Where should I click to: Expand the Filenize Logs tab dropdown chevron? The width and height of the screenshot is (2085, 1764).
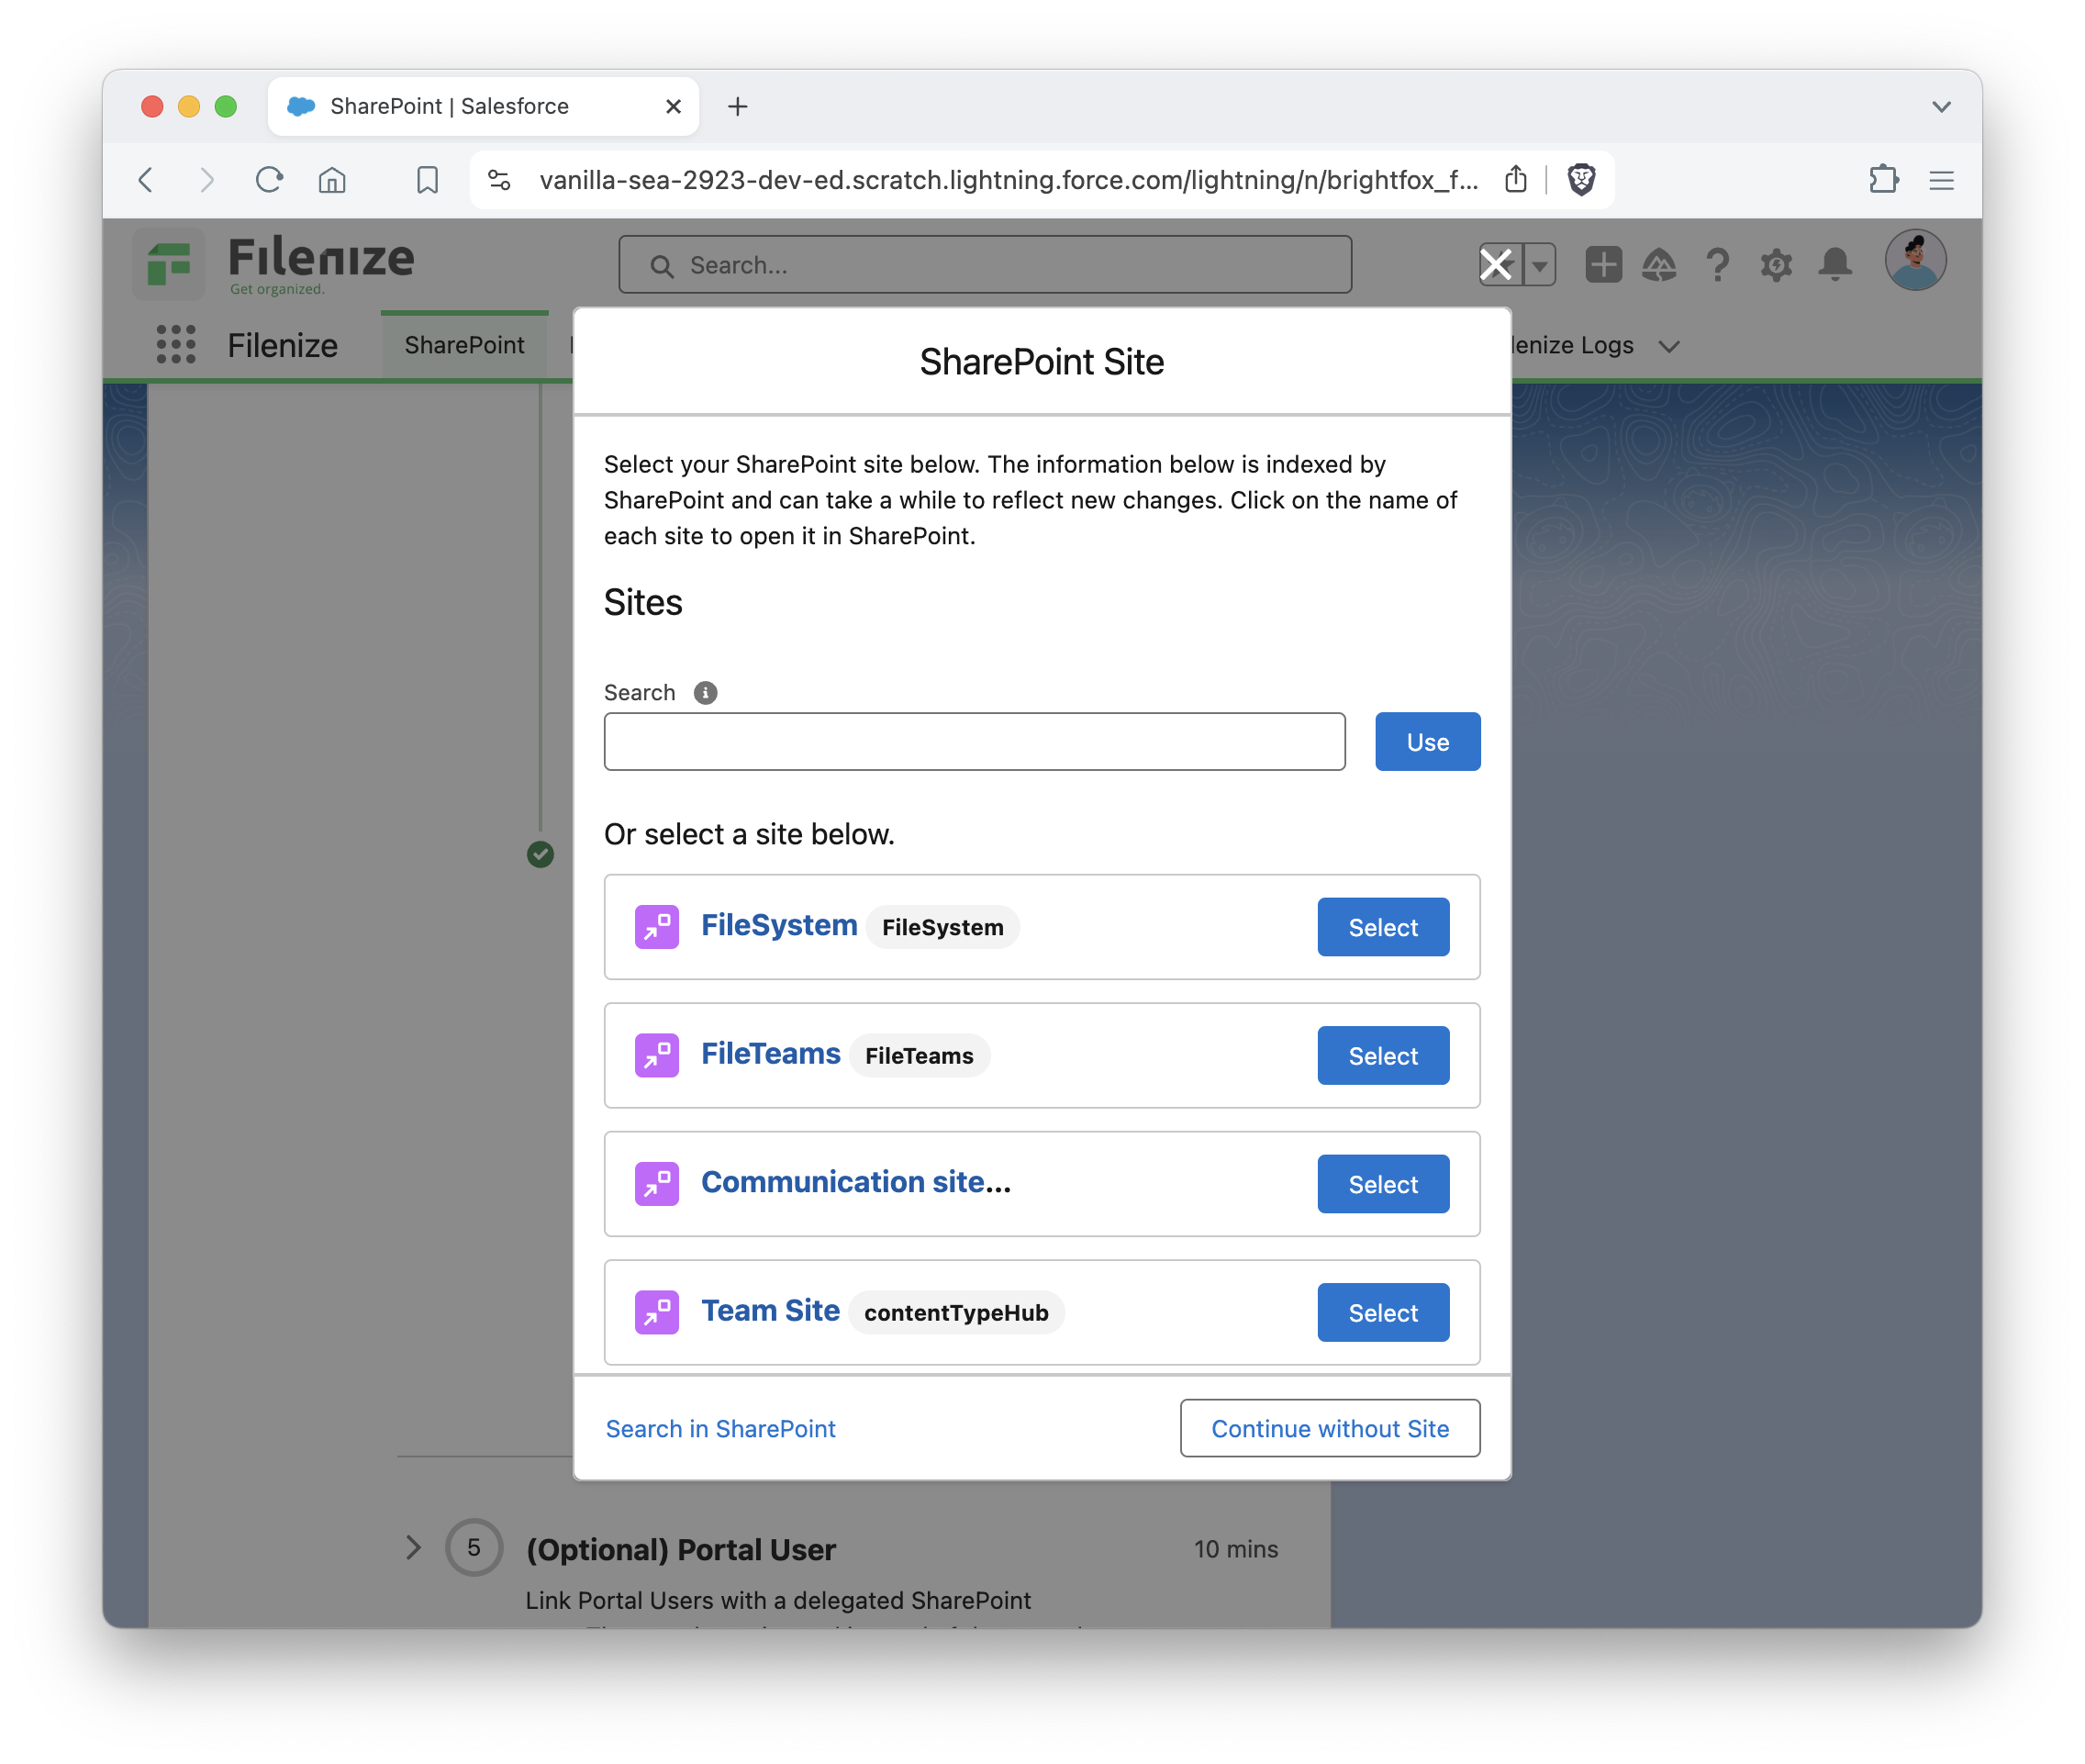coord(1668,346)
